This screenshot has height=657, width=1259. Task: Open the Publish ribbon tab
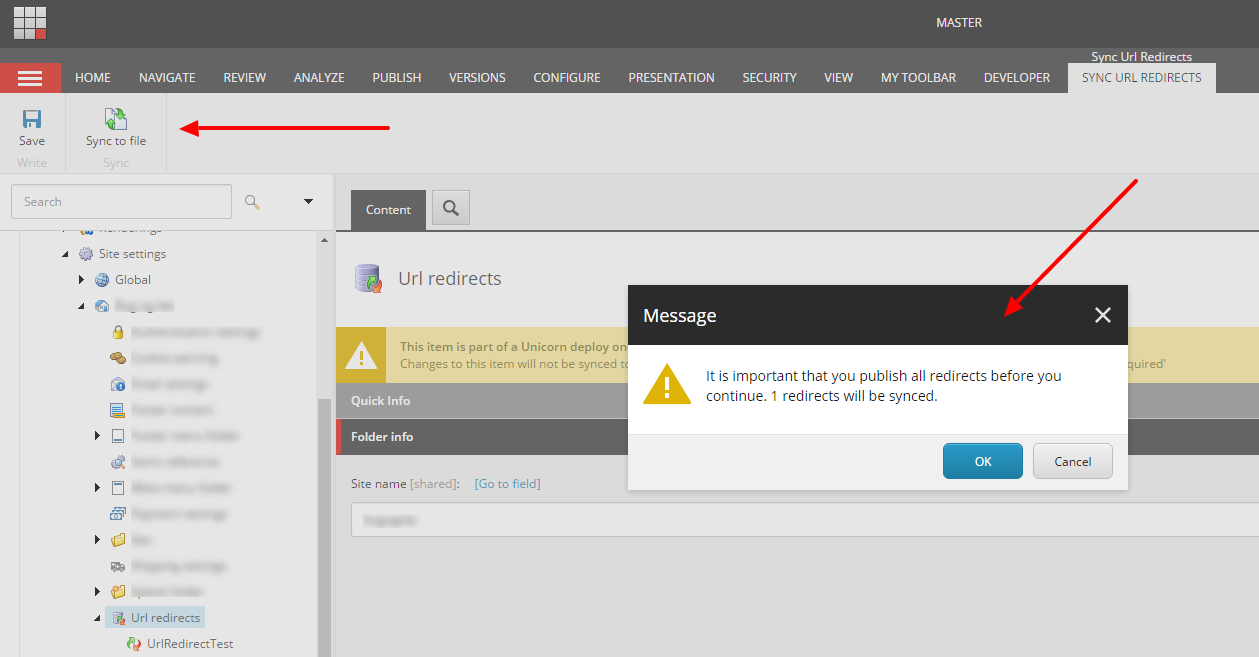396,78
